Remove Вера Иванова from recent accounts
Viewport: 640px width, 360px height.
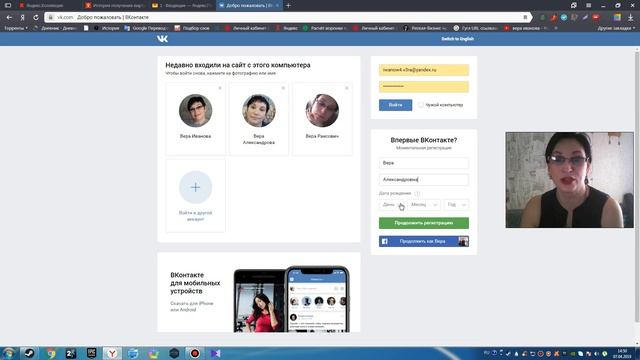coord(220,88)
